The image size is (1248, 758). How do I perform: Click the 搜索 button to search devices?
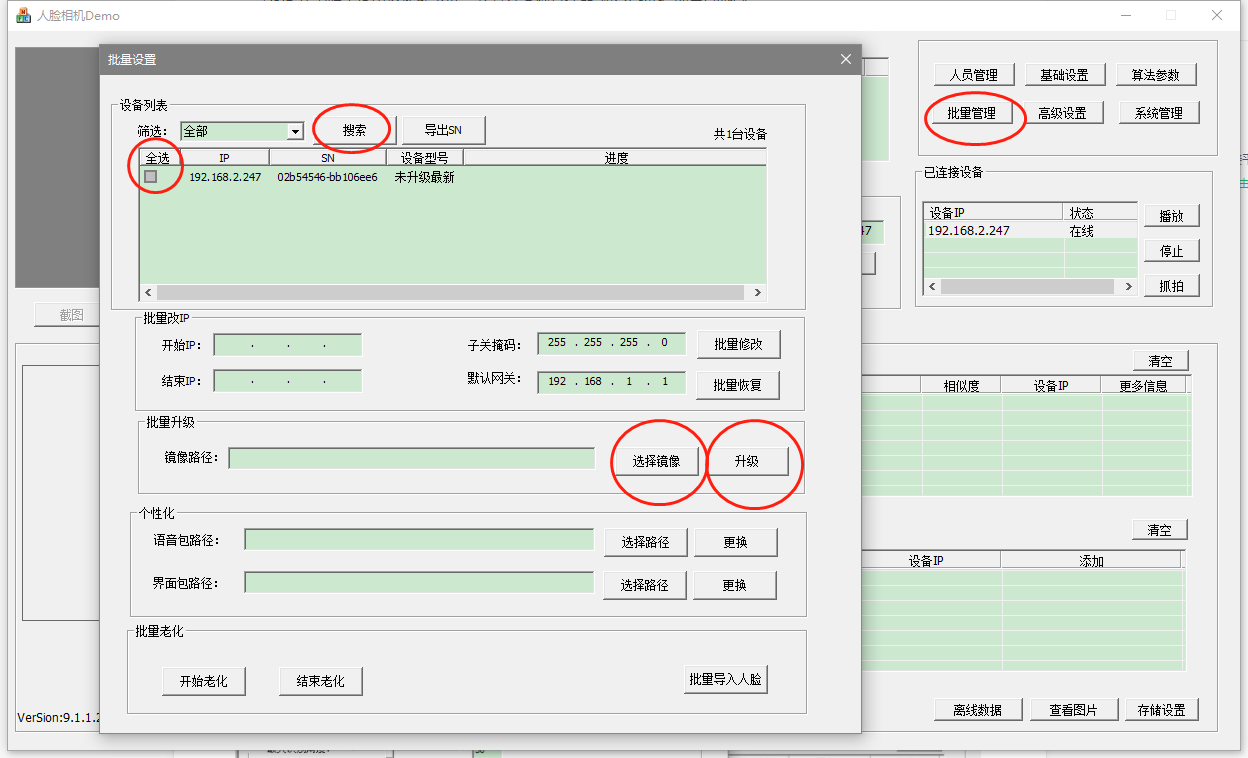pyautogui.click(x=354, y=130)
